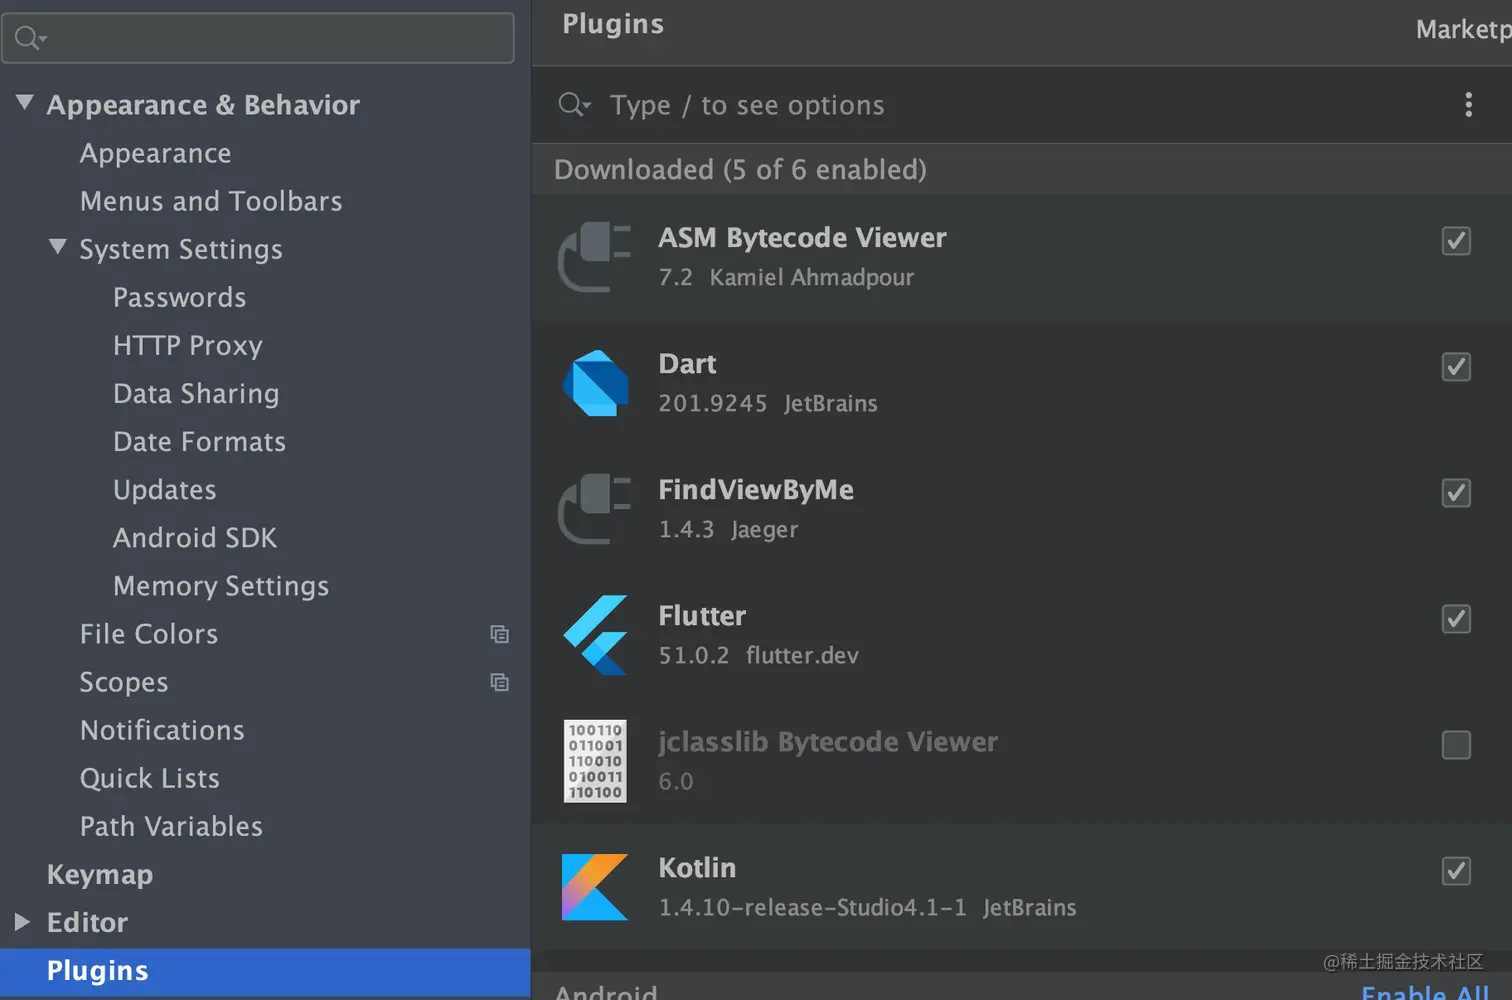
Task: Open the Passwords settings
Action: pos(180,297)
